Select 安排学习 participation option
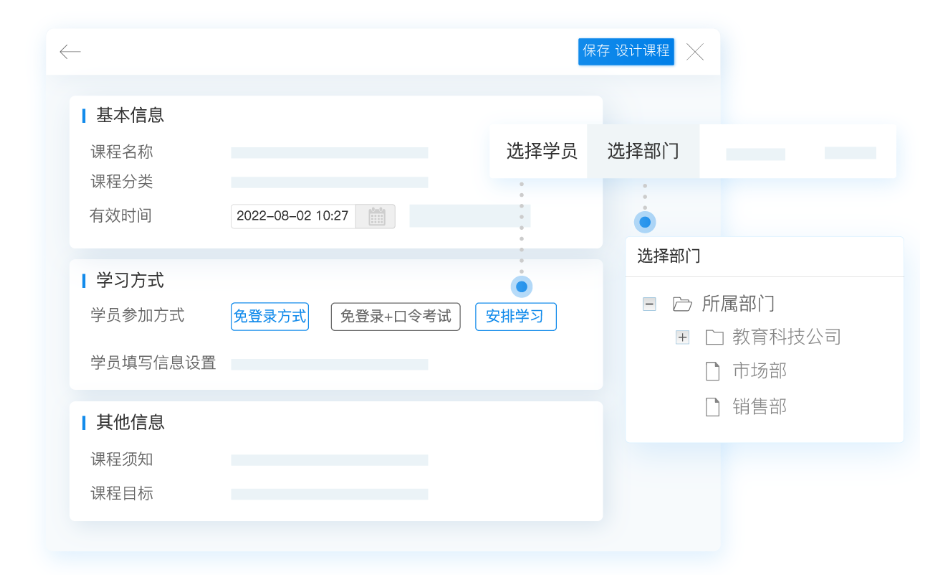The width and height of the screenshot is (928, 584). pos(515,316)
